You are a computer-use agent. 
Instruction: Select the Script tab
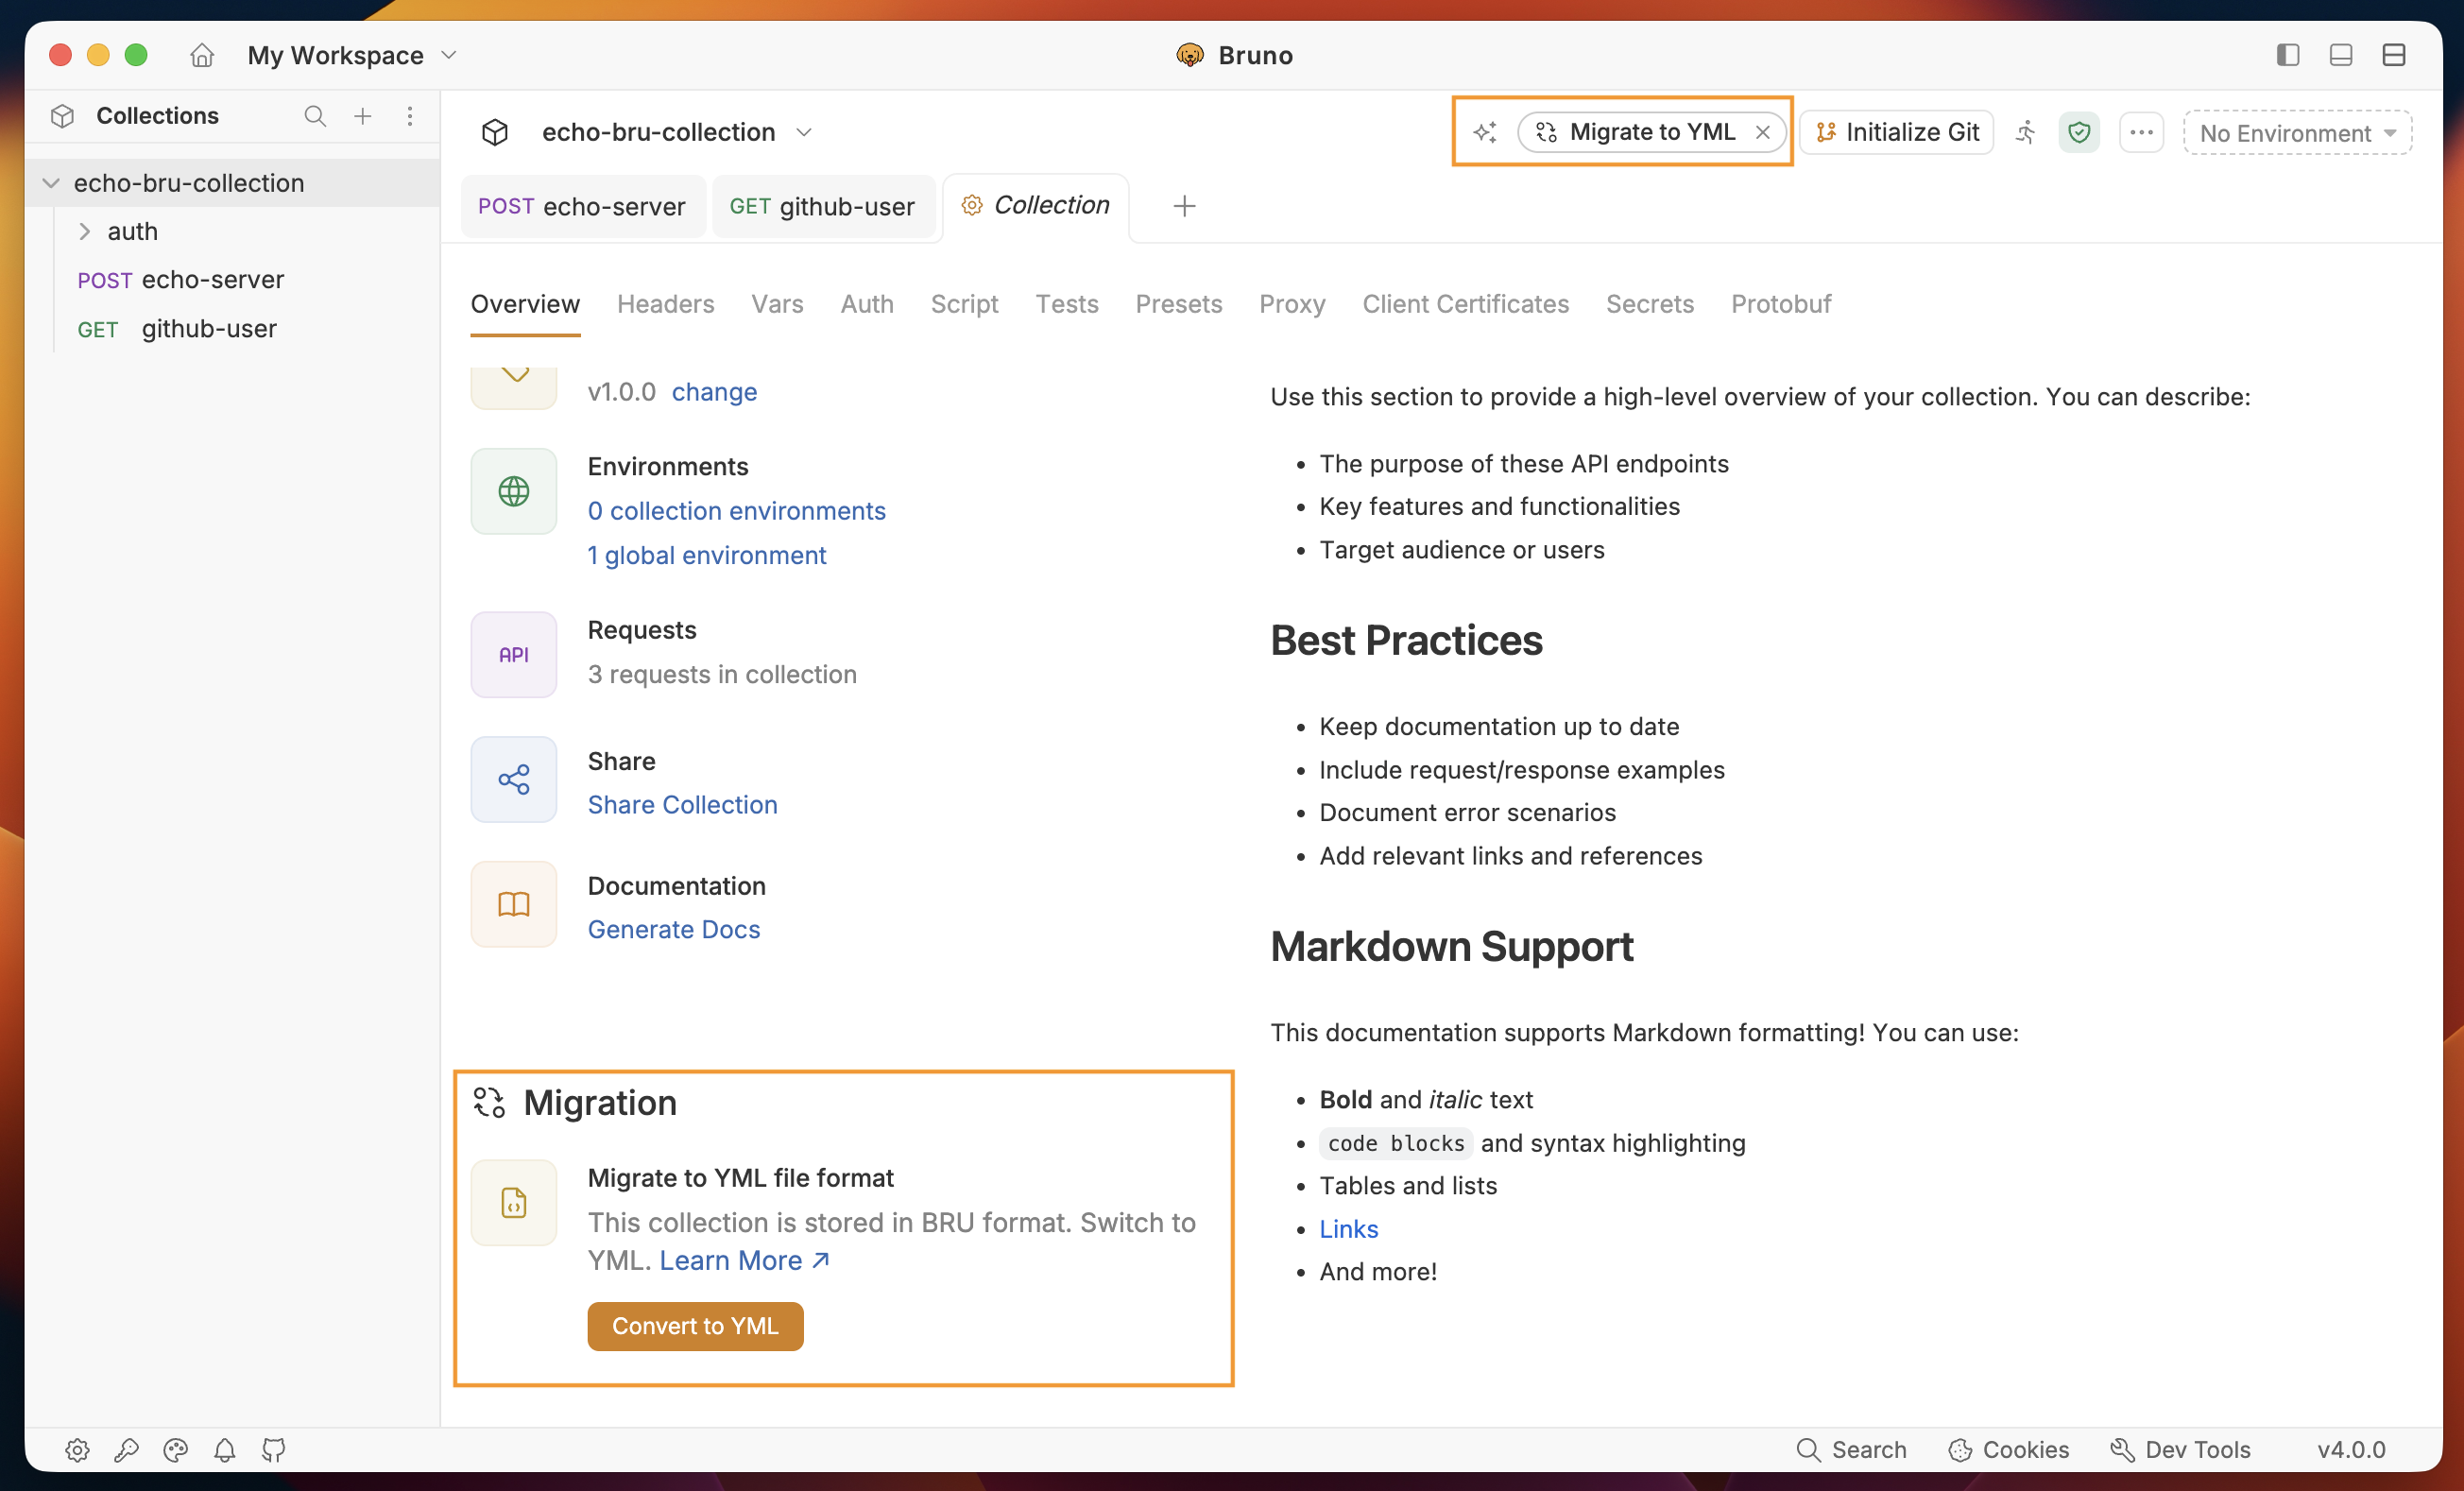point(964,304)
